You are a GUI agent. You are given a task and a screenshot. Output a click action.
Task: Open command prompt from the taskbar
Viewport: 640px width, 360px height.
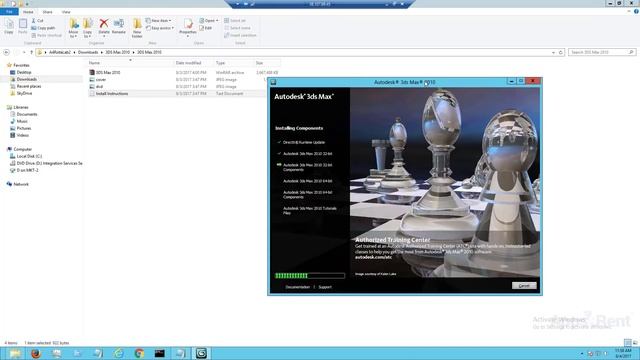coord(160,353)
